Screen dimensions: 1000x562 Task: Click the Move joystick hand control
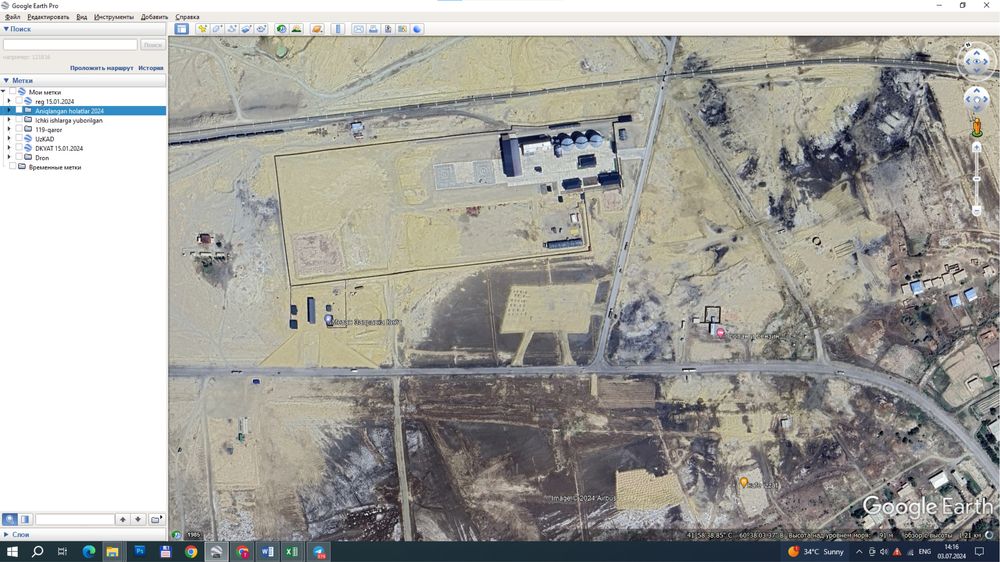coord(976,100)
